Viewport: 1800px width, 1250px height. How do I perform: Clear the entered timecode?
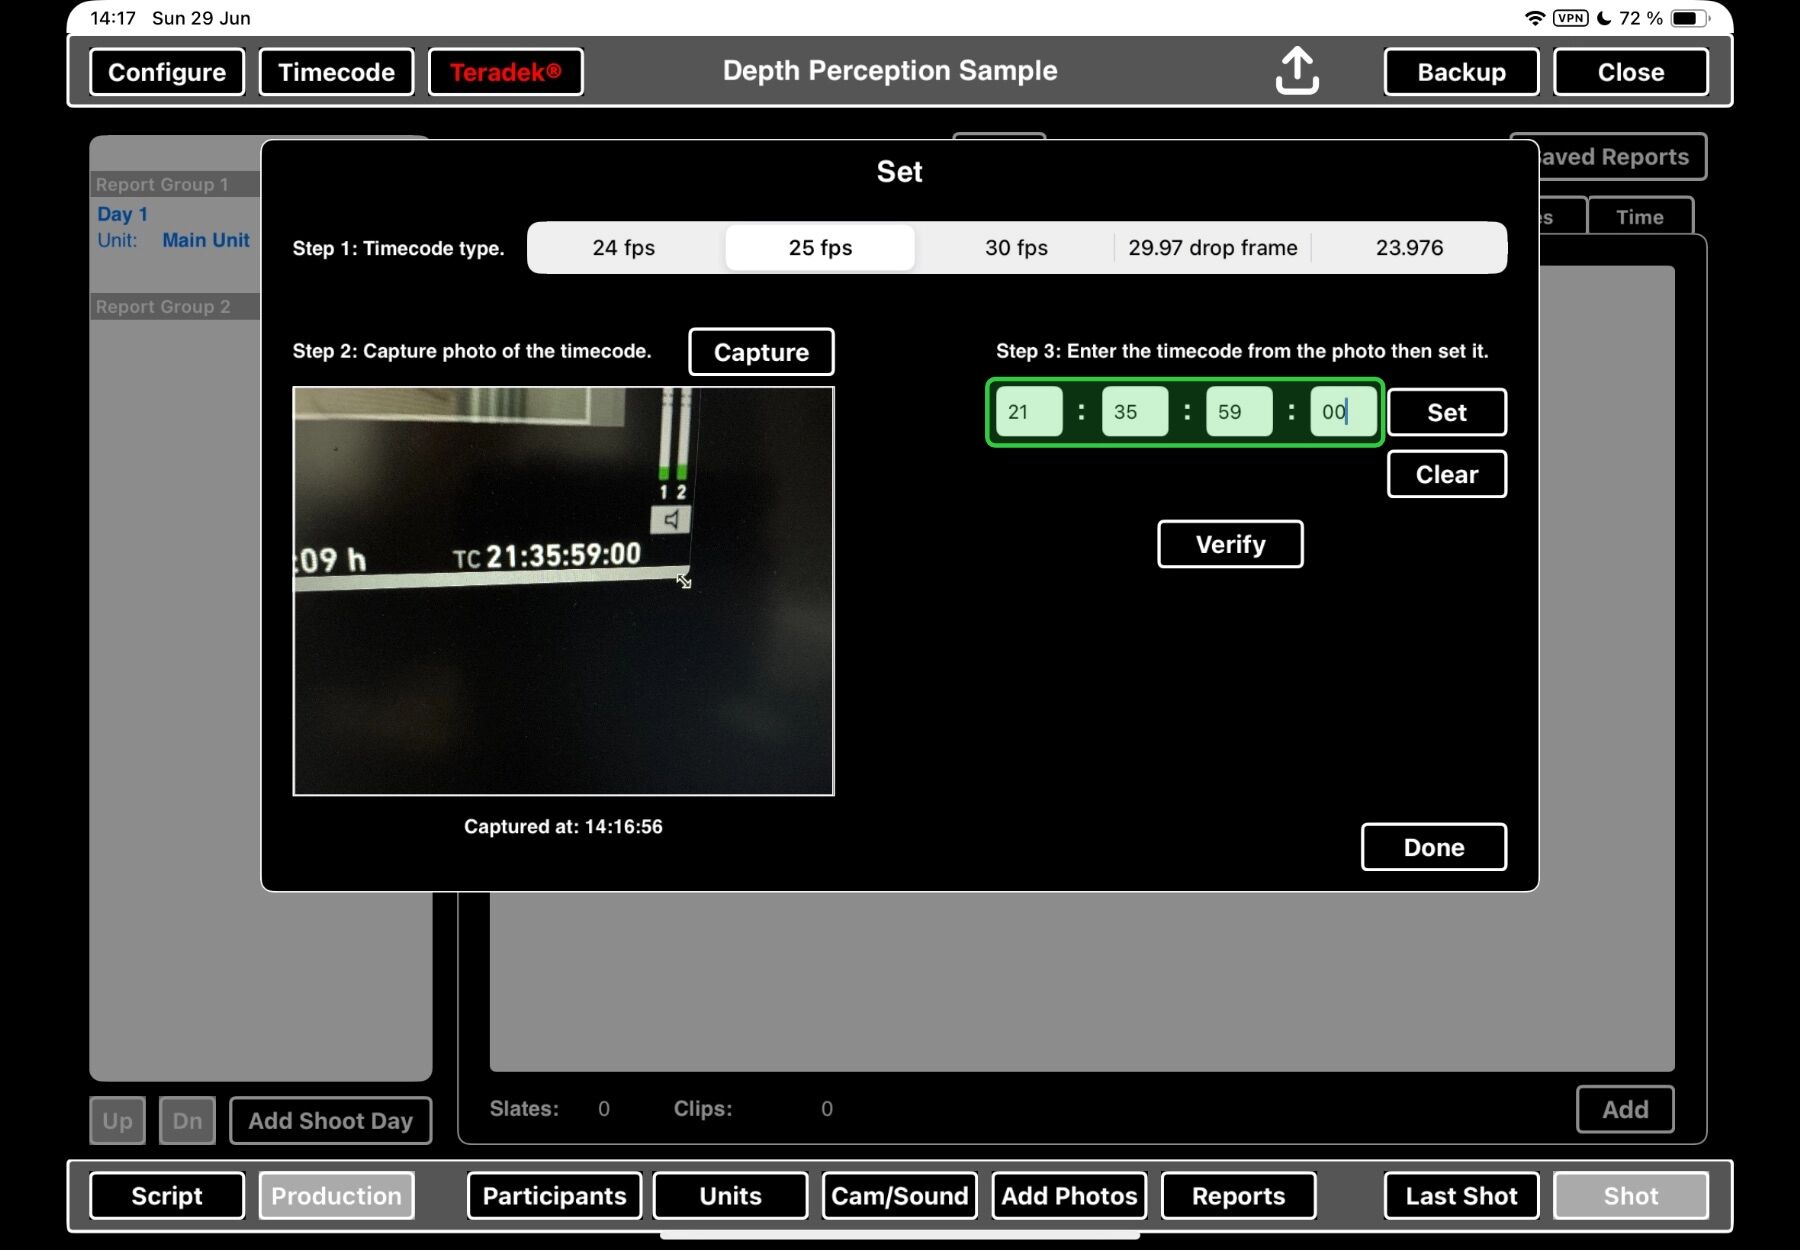pyautogui.click(x=1447, y=474)
